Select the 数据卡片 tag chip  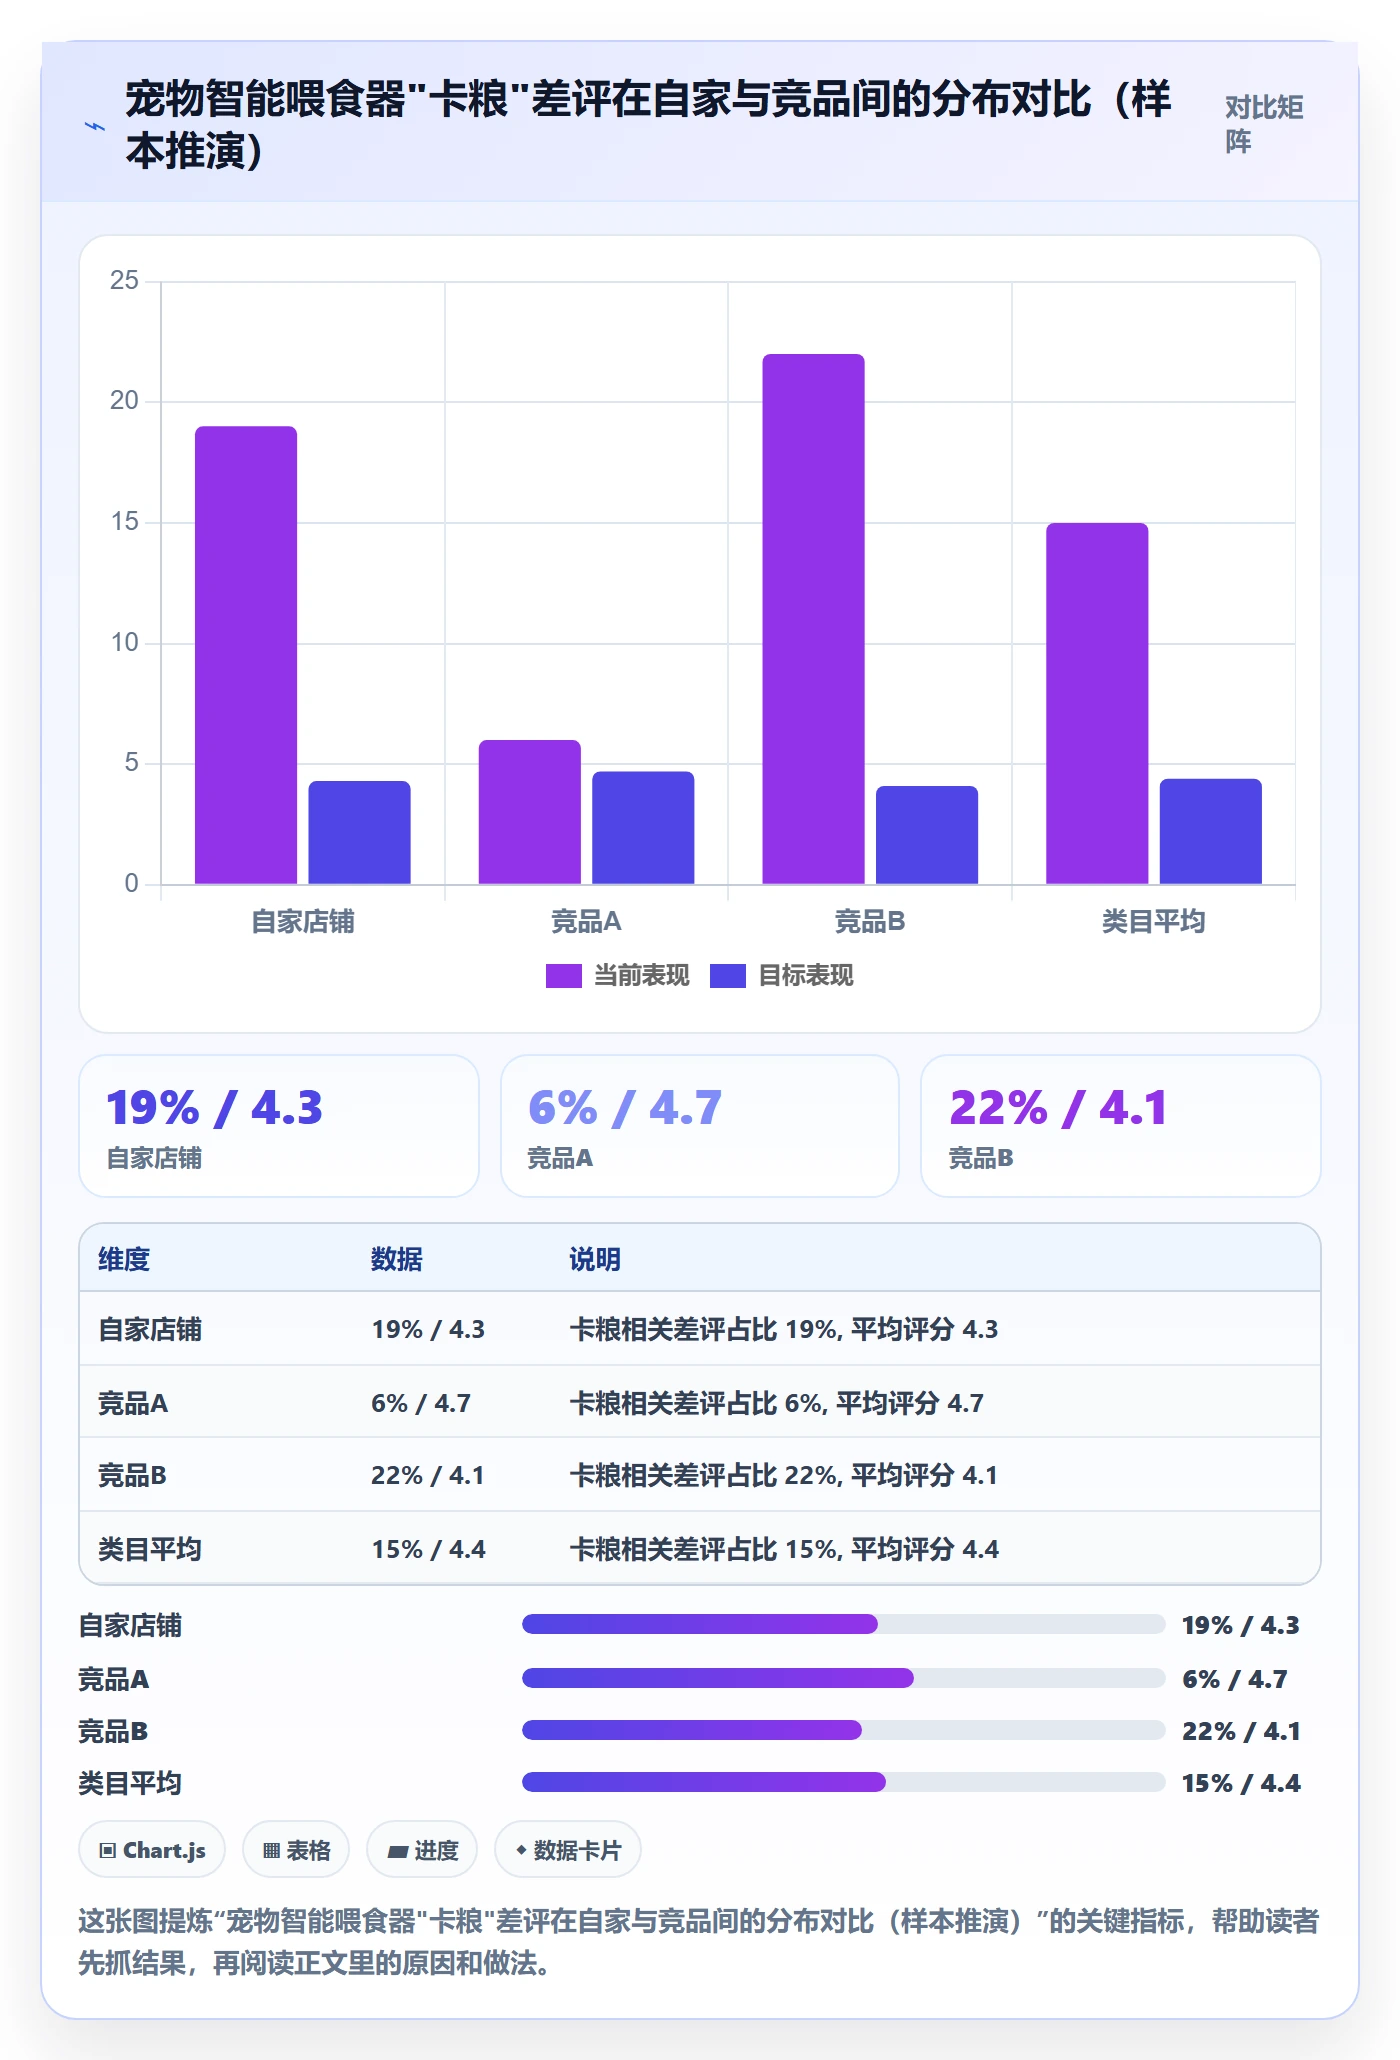click(x=568, y=1850)
